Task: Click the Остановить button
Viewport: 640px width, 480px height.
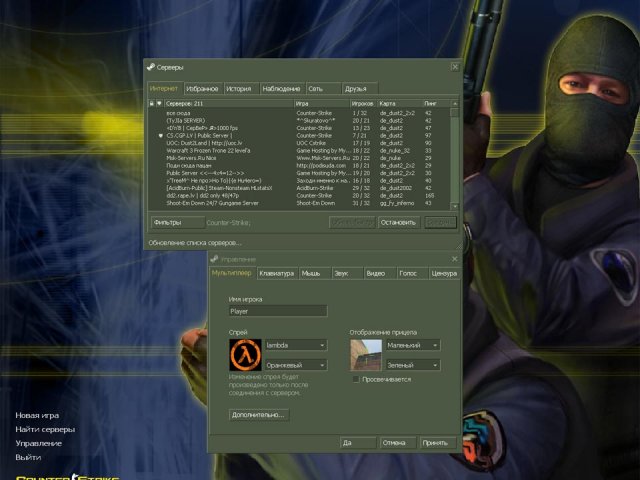Action: (398, 222)
